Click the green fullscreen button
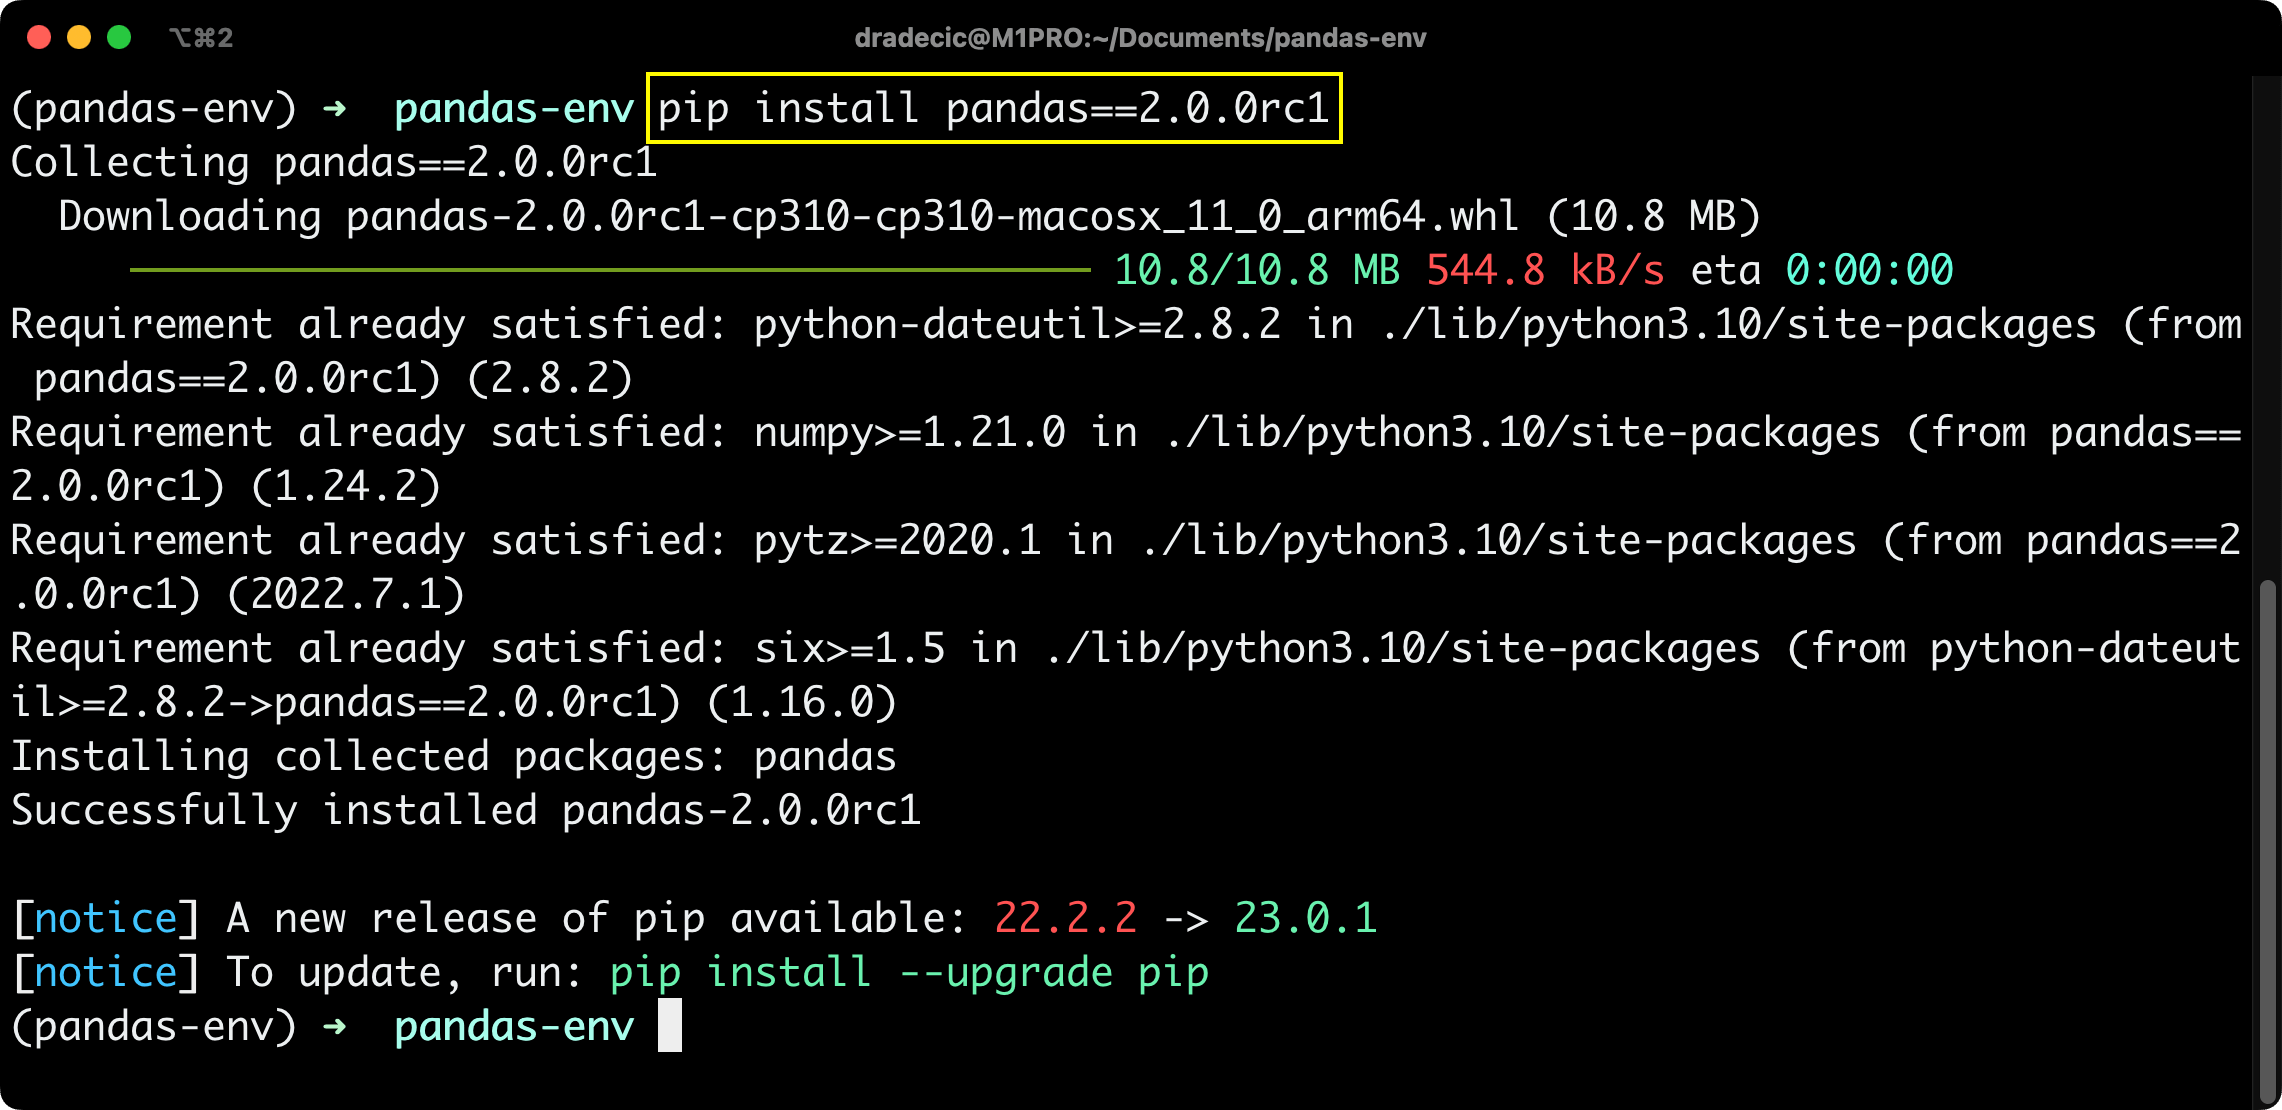Image resolution: width=2282 pixels, height=1110 pixels. point(120,37)
